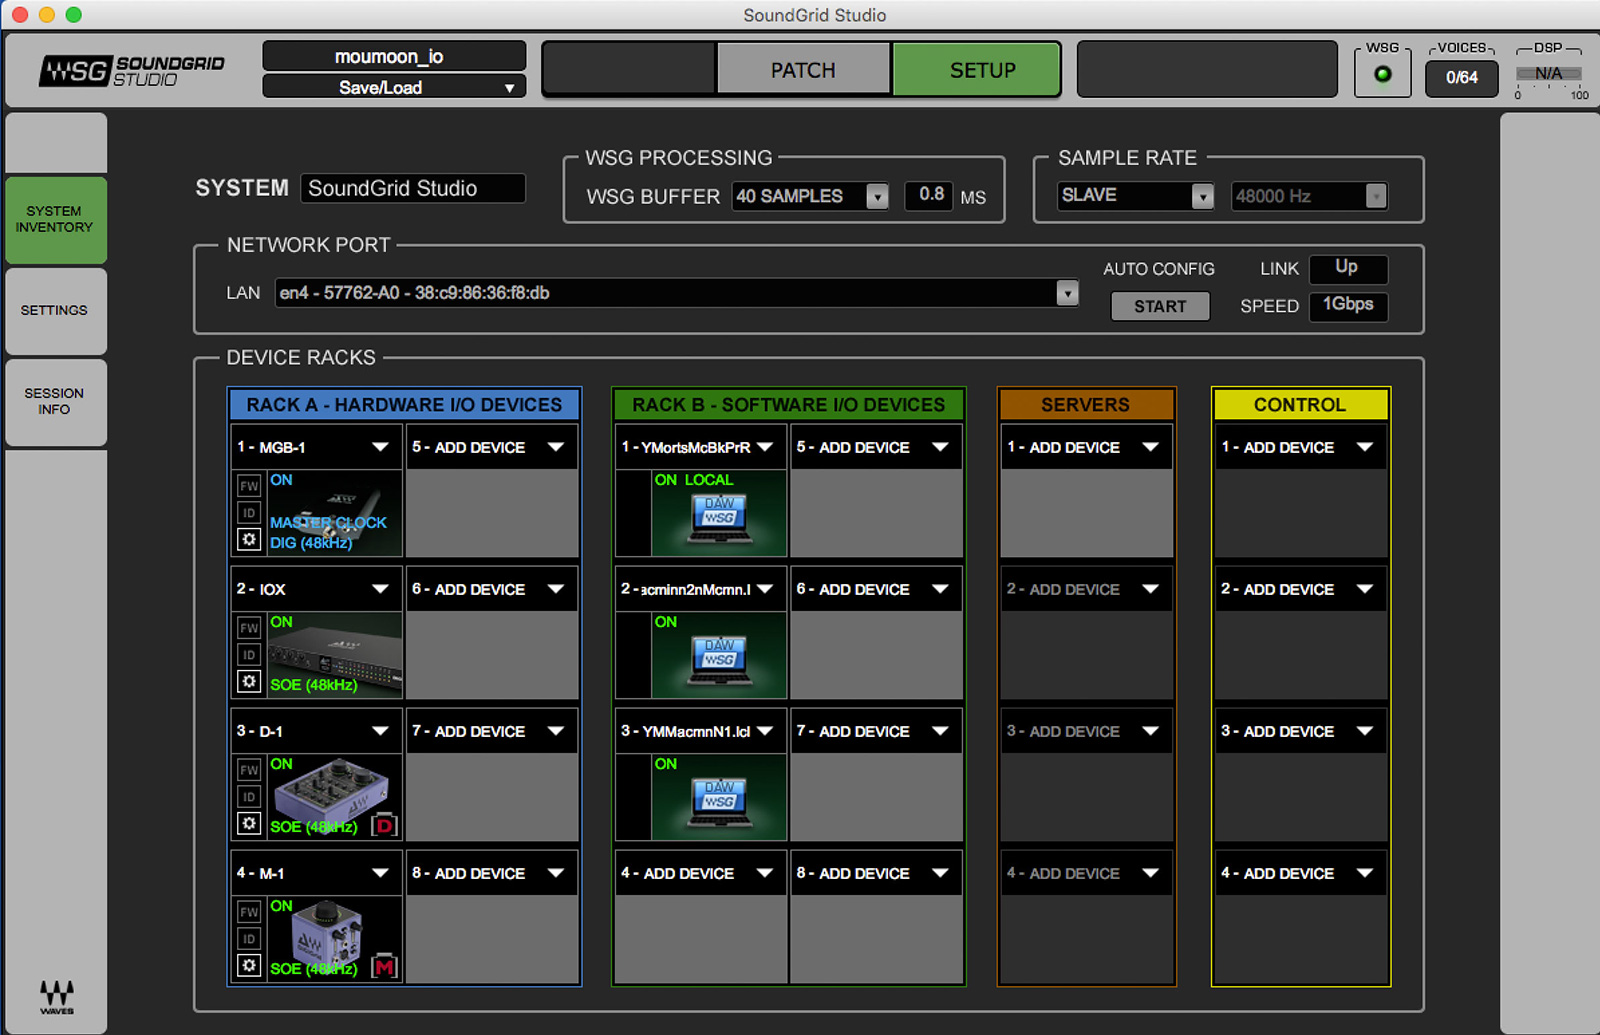Open the gear settings of IOX device

click(249, 682)
